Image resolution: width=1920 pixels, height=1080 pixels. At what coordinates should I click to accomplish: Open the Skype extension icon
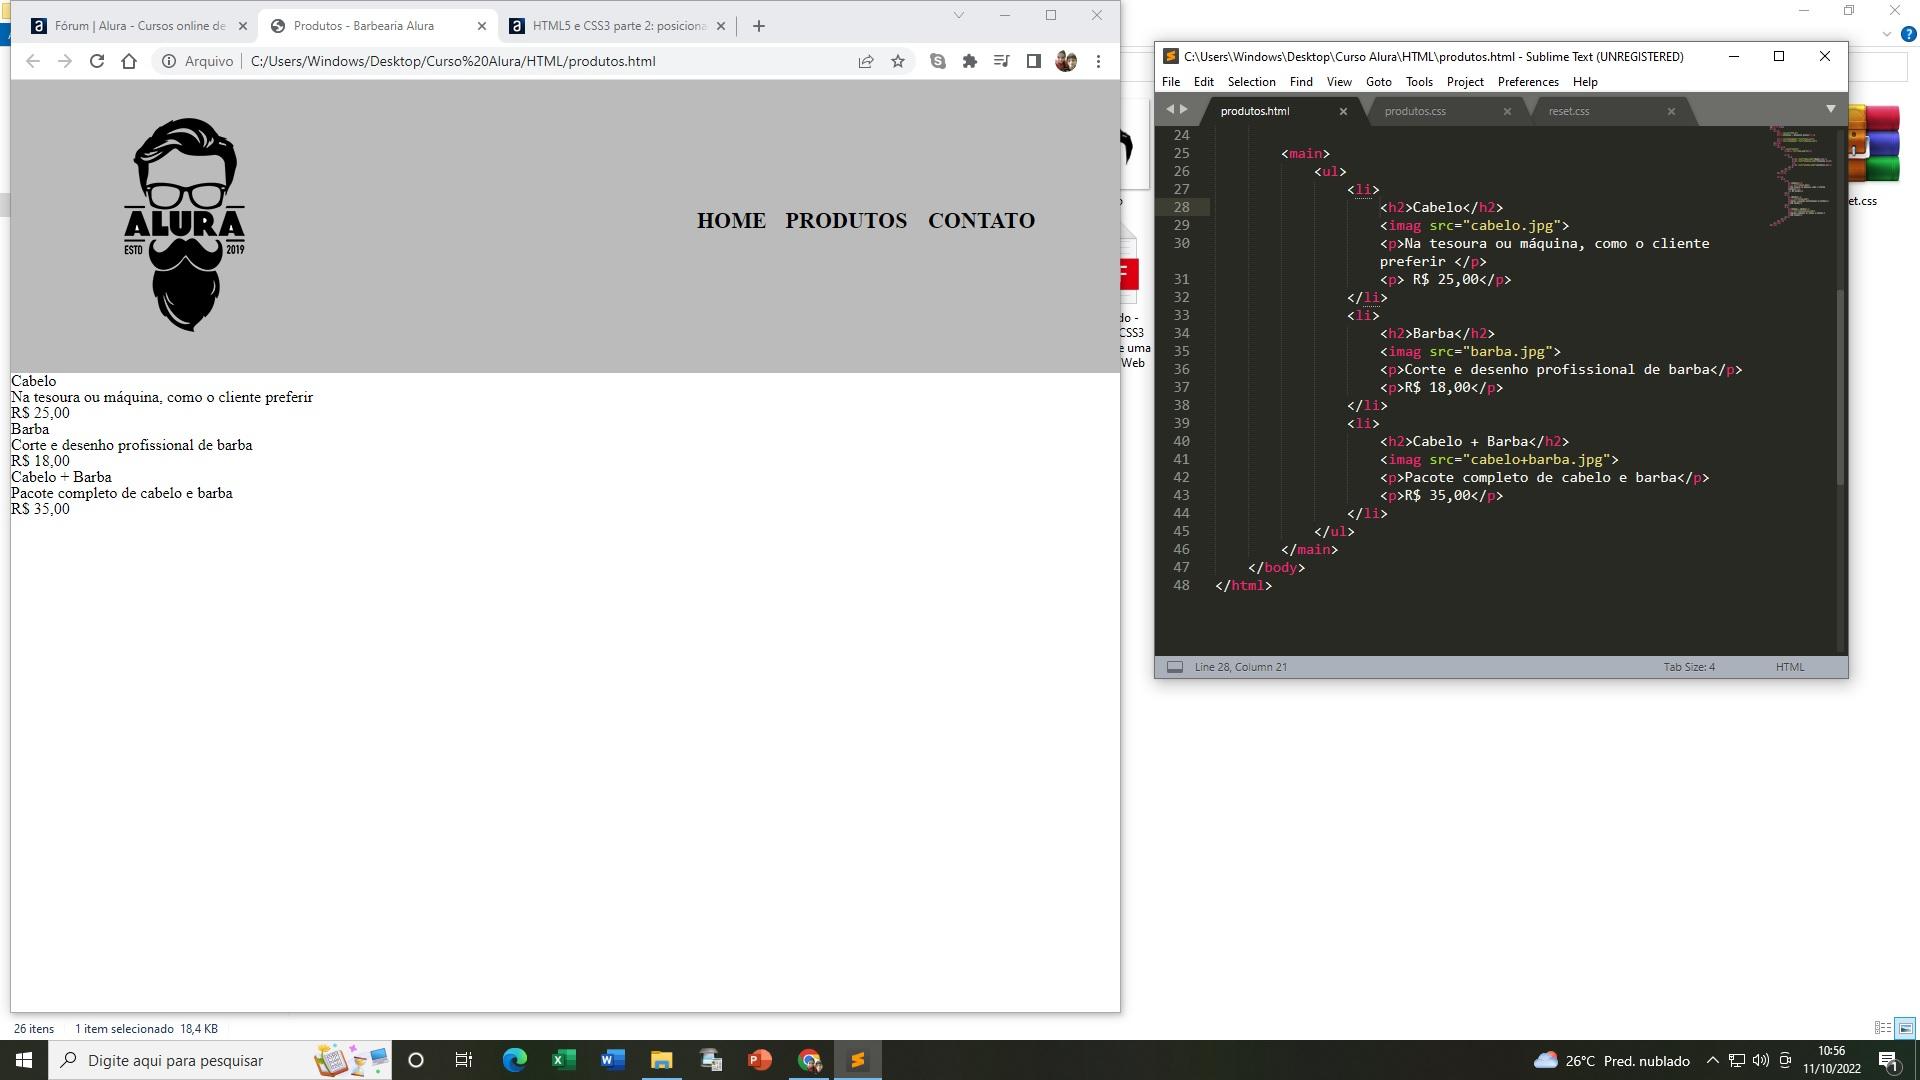coord(938,61)
